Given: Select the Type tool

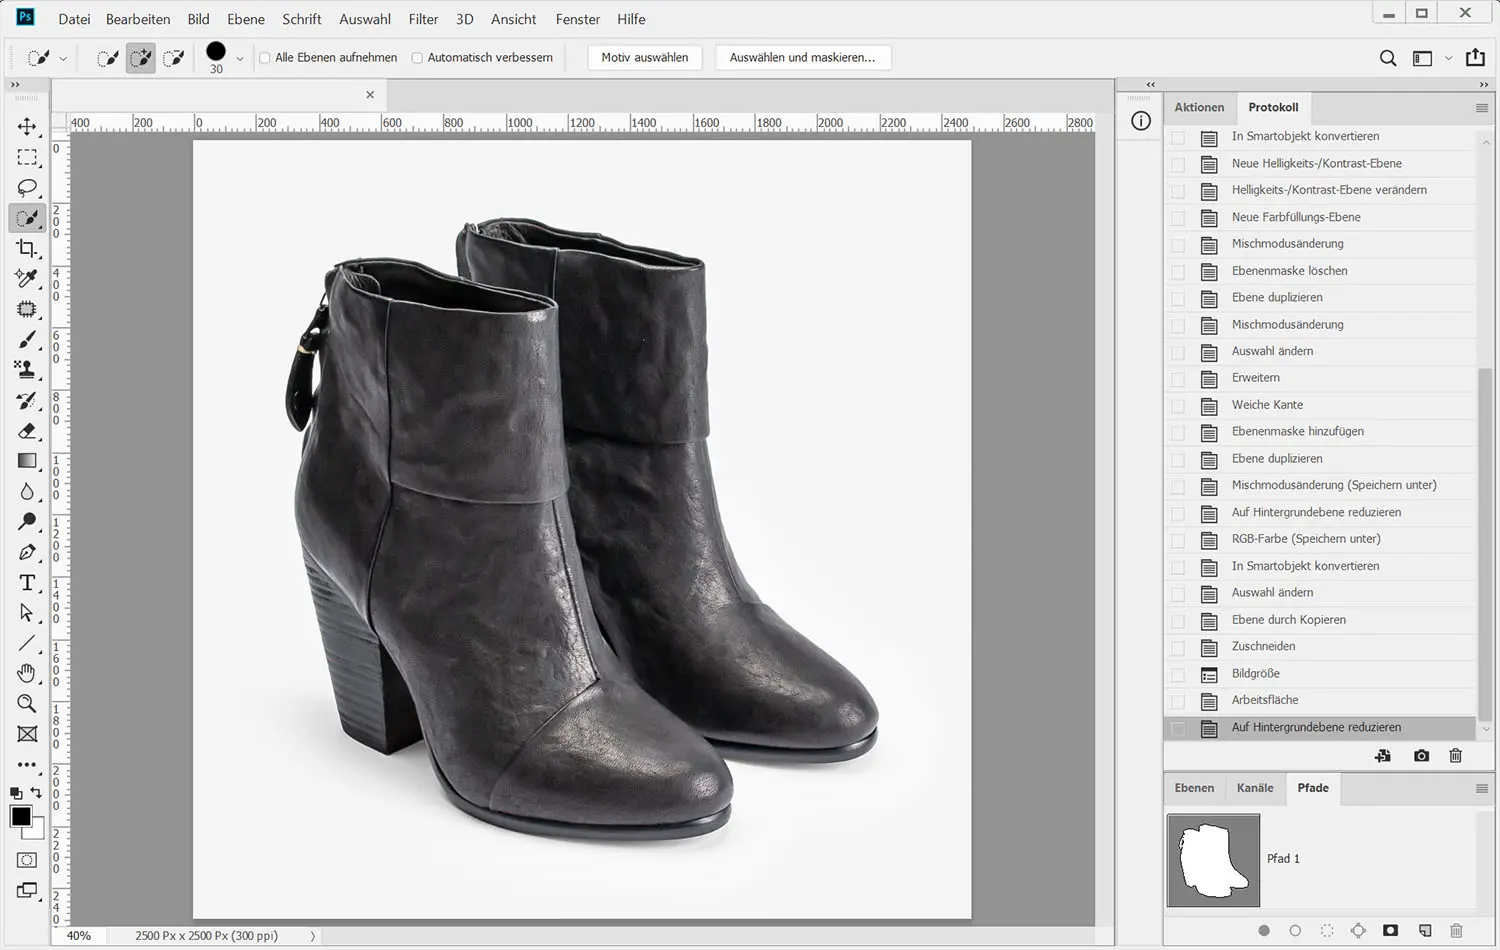Looking at the screenshot, I should (27, 583).
